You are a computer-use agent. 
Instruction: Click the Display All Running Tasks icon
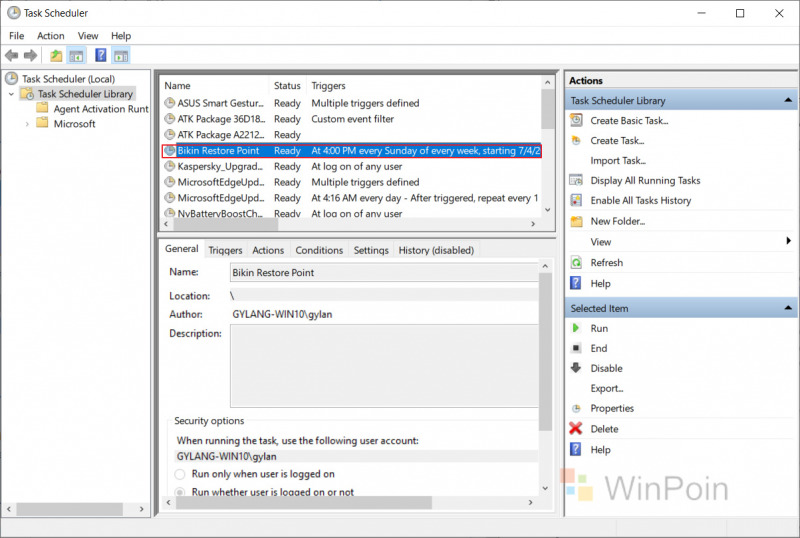(576, 180)
